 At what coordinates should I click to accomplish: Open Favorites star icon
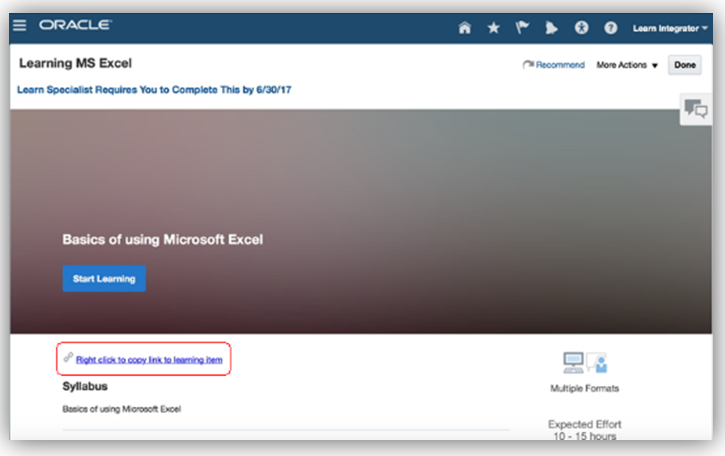tap(493, 28)
